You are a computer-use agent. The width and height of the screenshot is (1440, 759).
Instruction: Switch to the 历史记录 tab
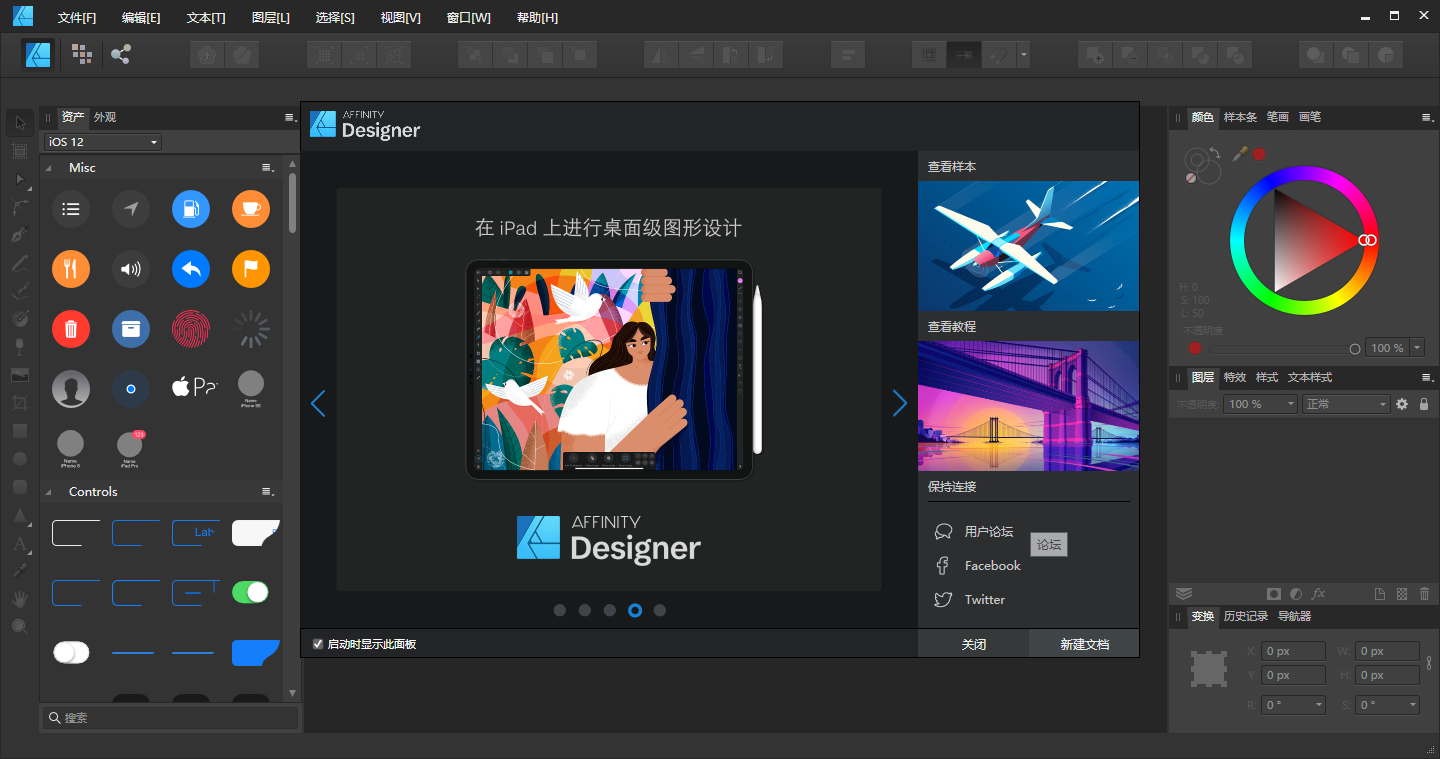pos(1245,616)
